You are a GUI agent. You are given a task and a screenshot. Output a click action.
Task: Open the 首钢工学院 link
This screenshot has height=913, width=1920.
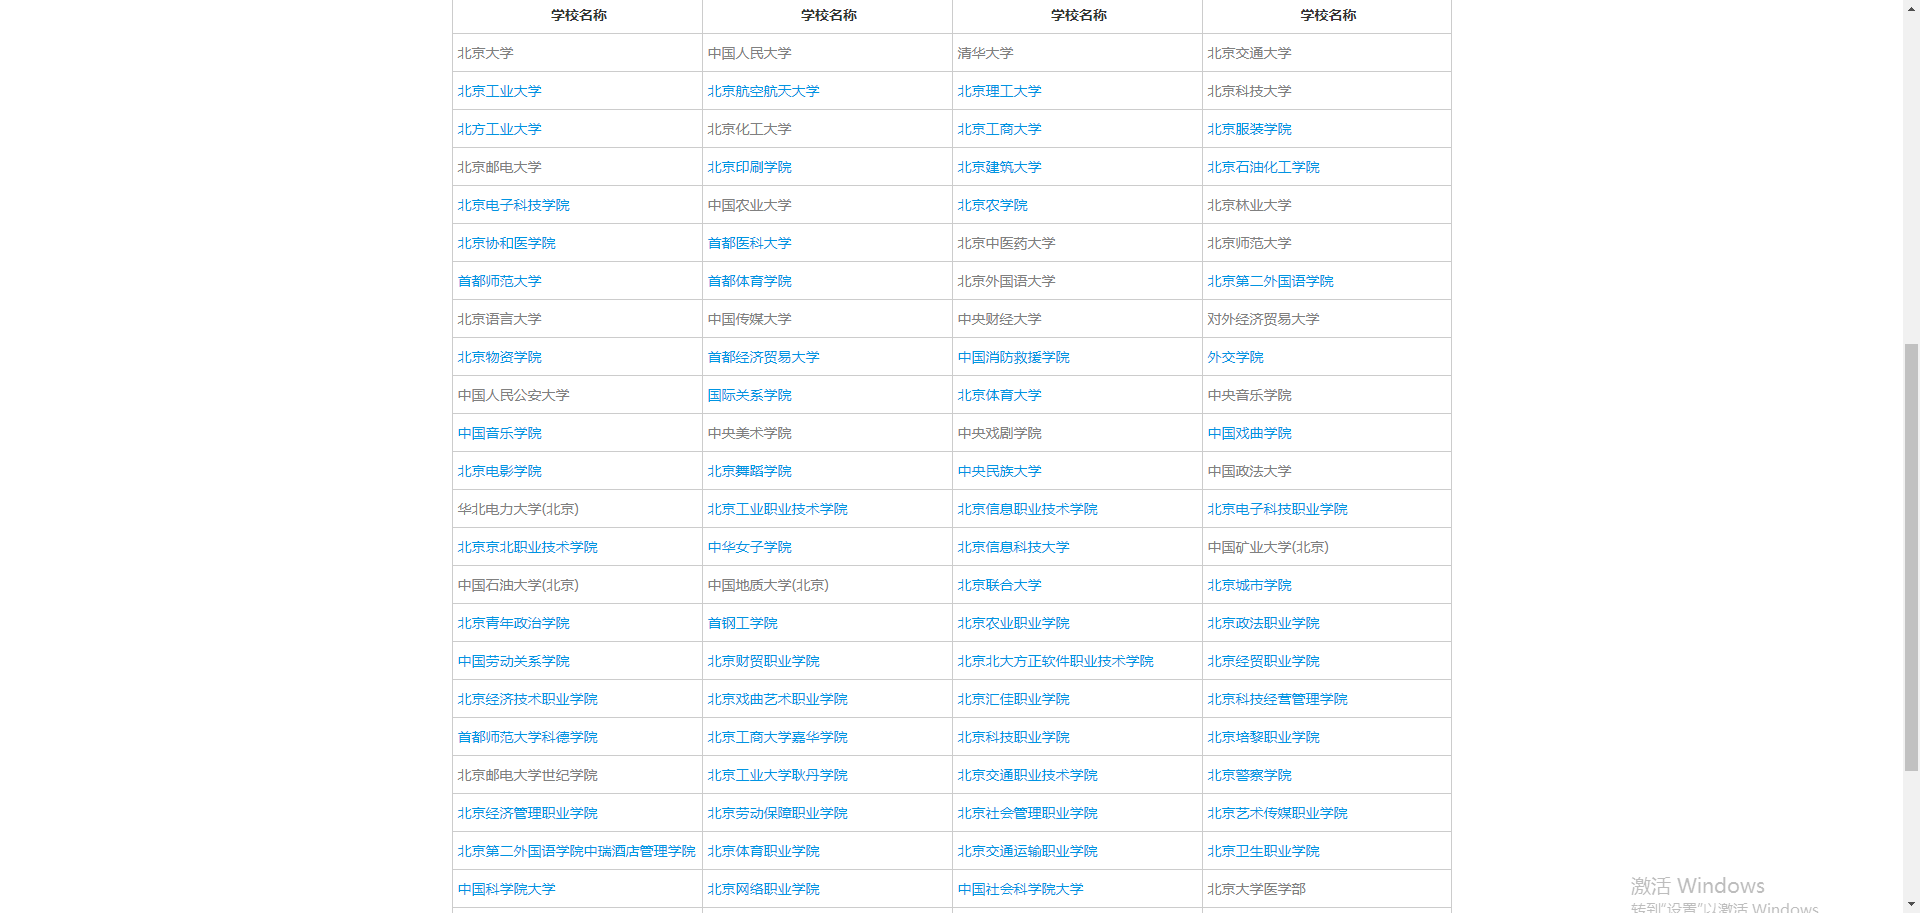742,623
